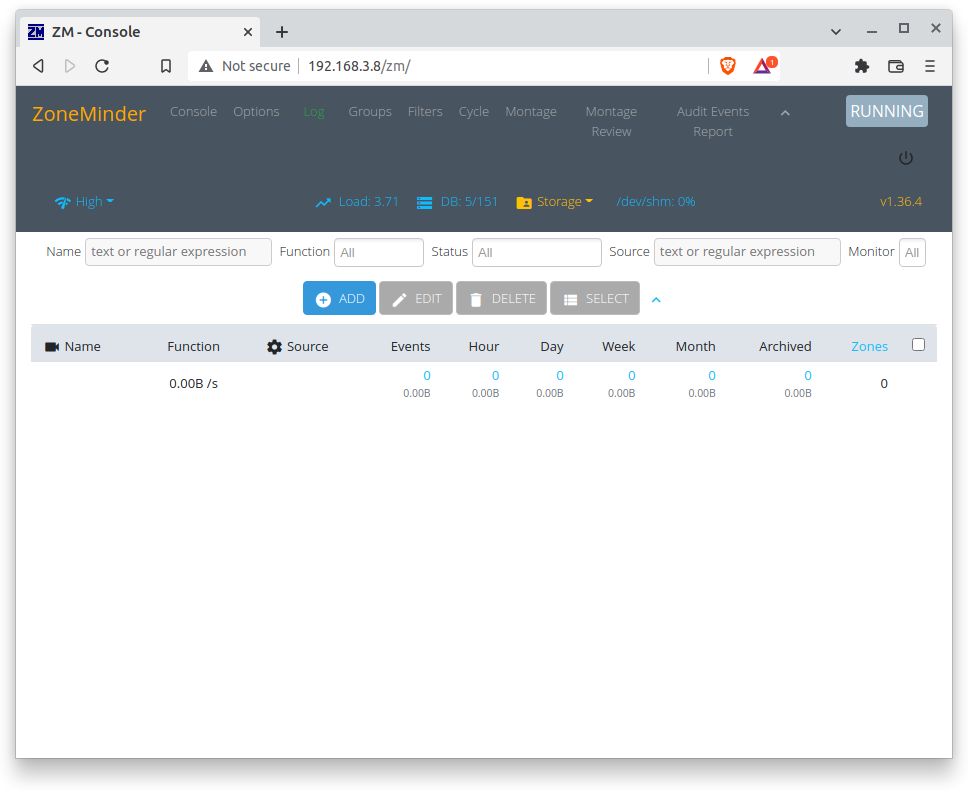The image size is (968, 790).
Task: Toggle the select-all monitors checkbox
Action: pyautogui.click(x=919, y=344)
